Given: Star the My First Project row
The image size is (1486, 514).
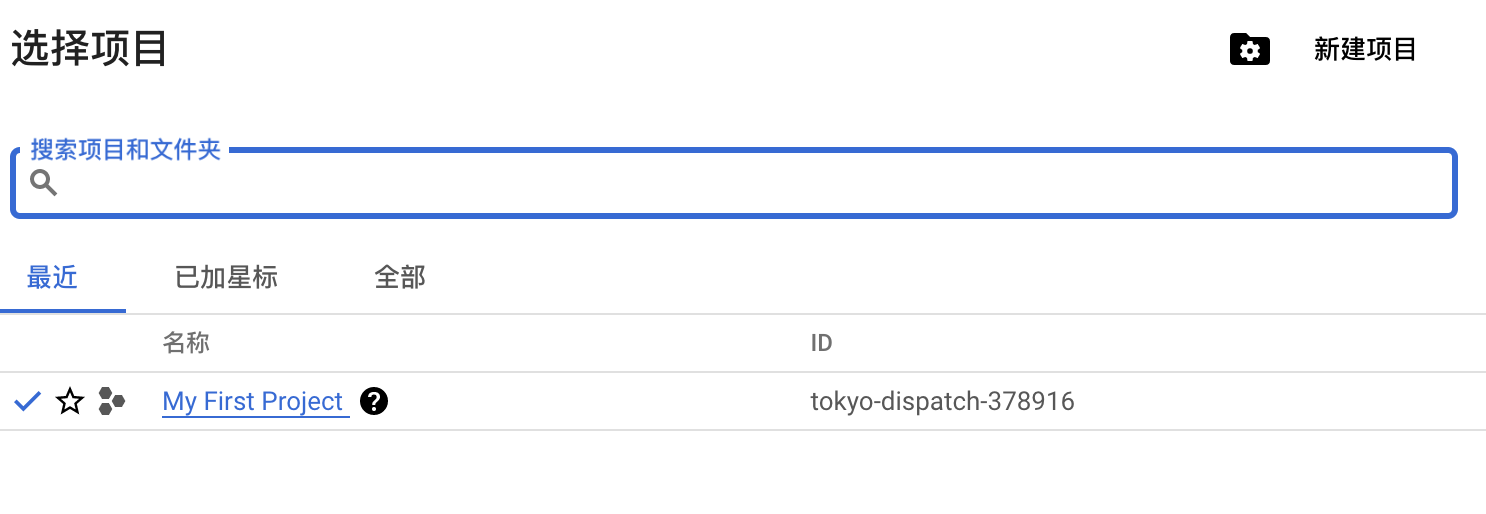Looking at the screenshot, I should click(70, 402).
